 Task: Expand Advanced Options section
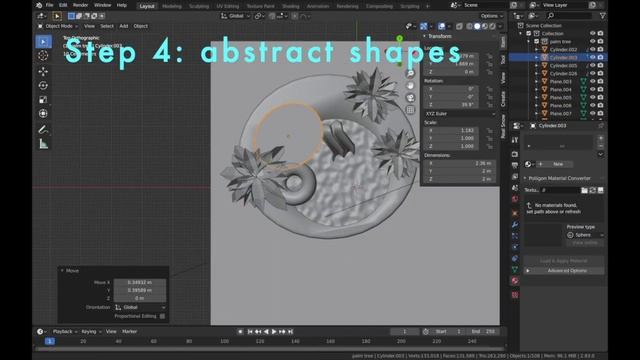[564, 271]
